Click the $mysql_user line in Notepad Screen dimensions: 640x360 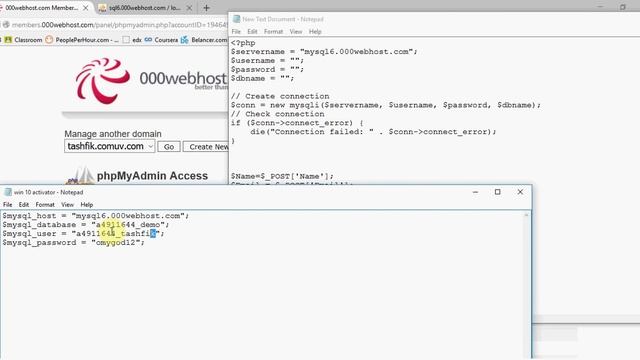pyautogui.click(x=83, y=233)
